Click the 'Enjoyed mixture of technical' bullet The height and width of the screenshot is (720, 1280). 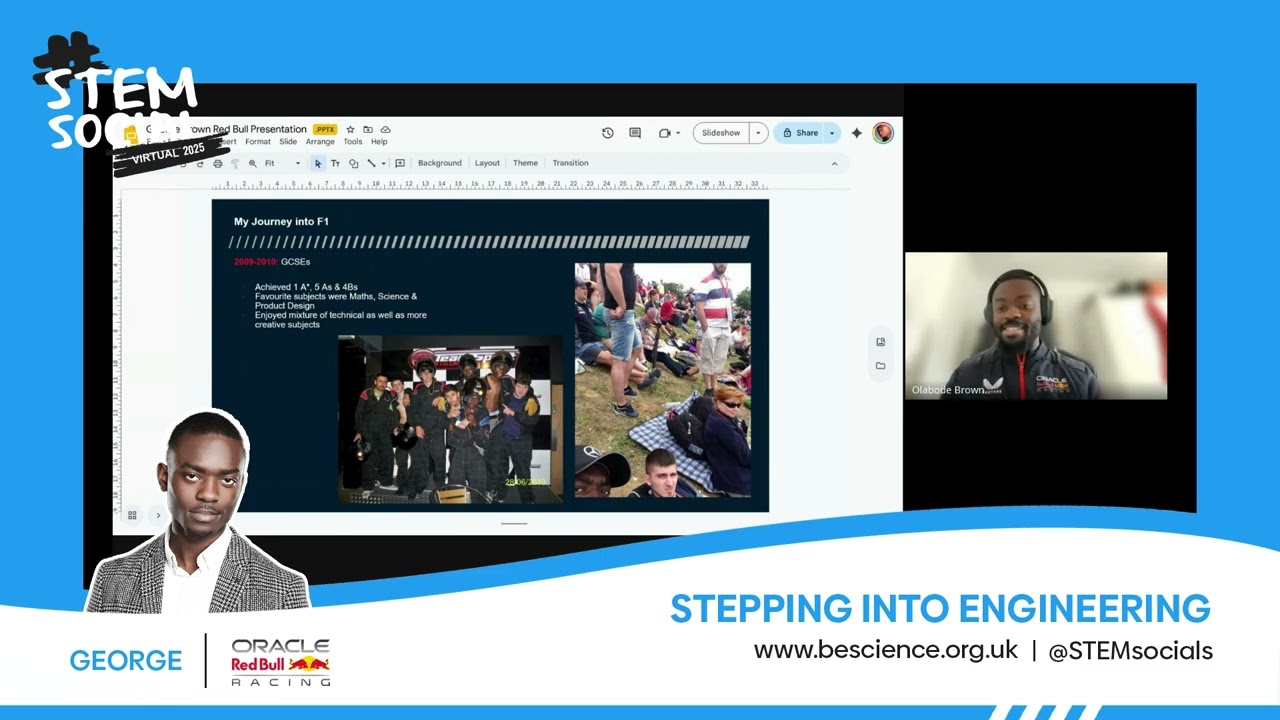tap(340, 320)
